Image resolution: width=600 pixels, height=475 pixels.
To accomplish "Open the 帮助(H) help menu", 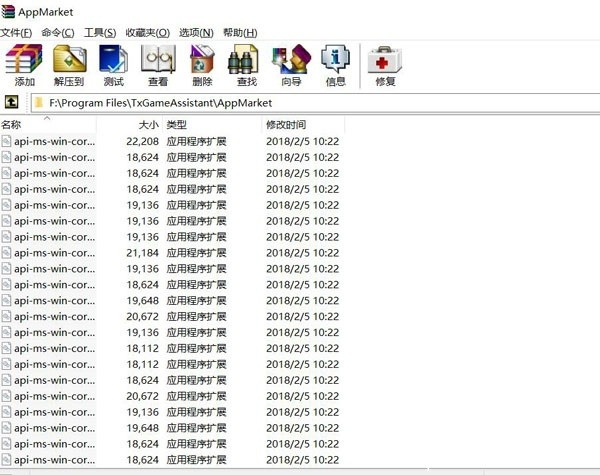I will click(x=240, y=33).
